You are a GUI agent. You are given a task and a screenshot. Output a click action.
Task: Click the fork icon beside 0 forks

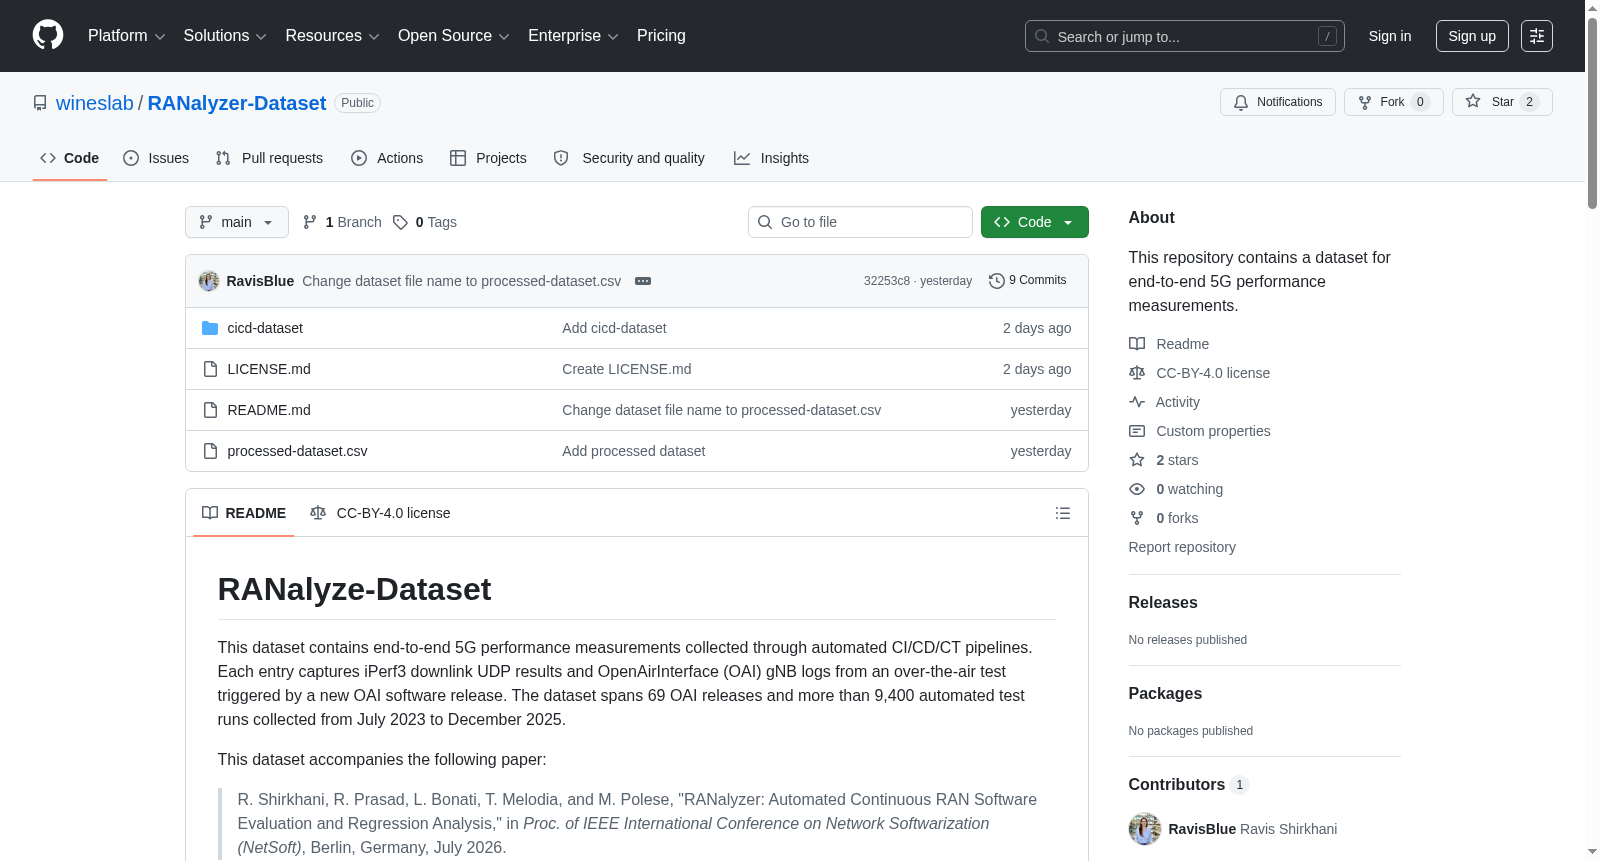point(1137,518)
